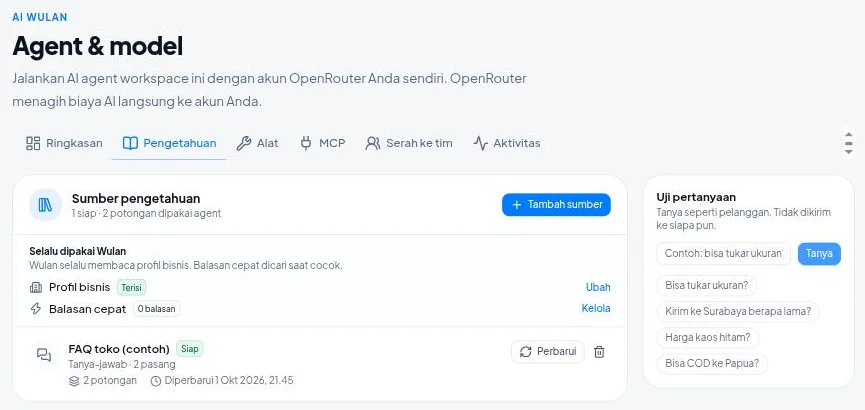
Task: Go to Serah ke tim tab
Action: point(409,143)
